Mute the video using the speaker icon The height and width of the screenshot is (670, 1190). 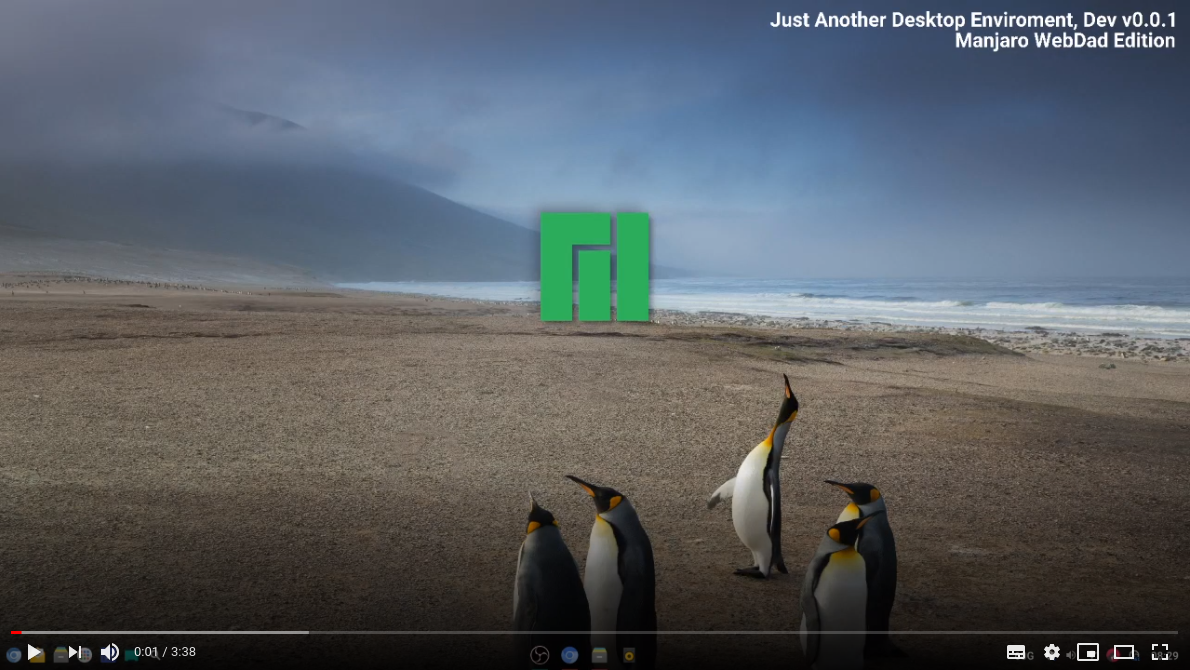pos(109,652)
